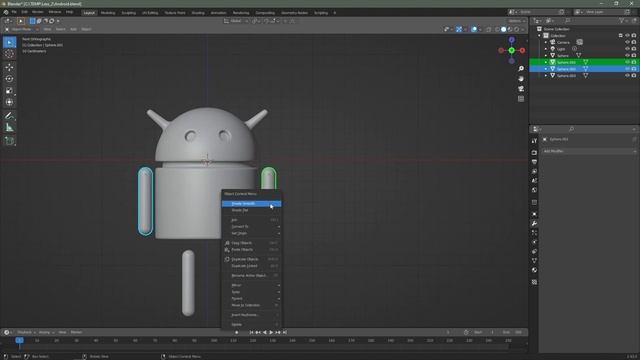640x360 pixels.
Task: Open the Modifiers wrench tab
Action: coord(534,224)
